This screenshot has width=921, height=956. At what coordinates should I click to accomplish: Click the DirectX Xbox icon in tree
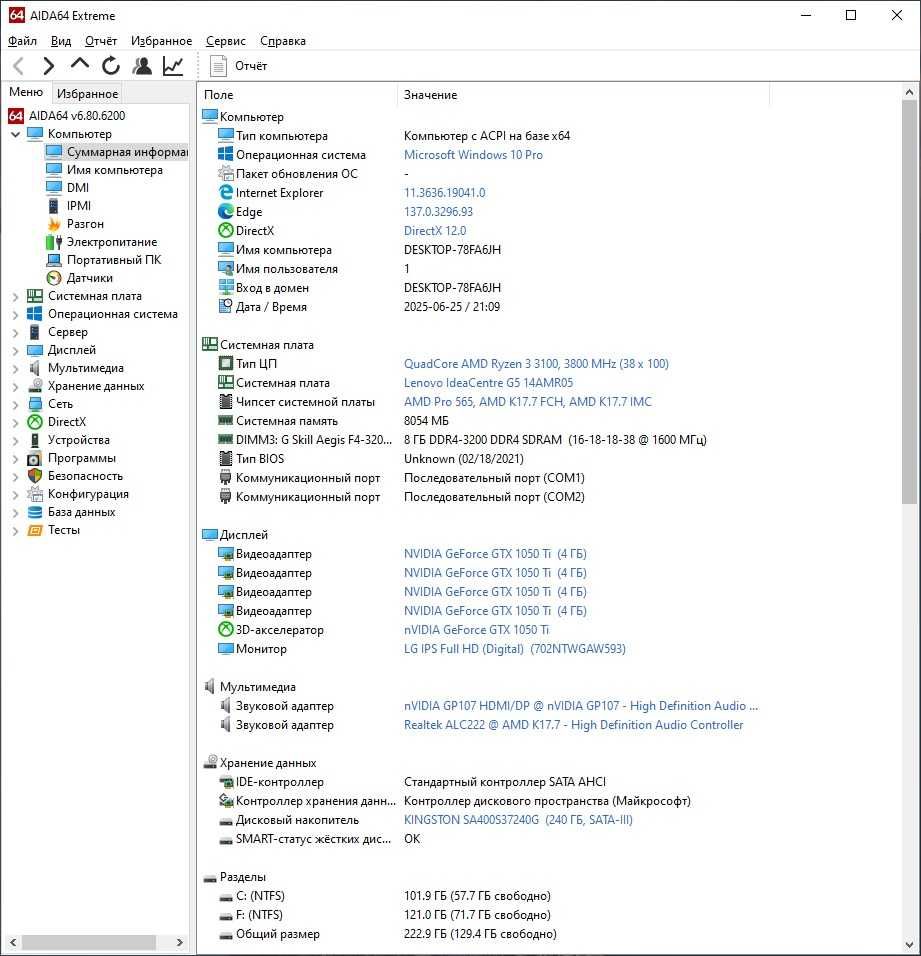pyautogui.click(x=35, y=422)
